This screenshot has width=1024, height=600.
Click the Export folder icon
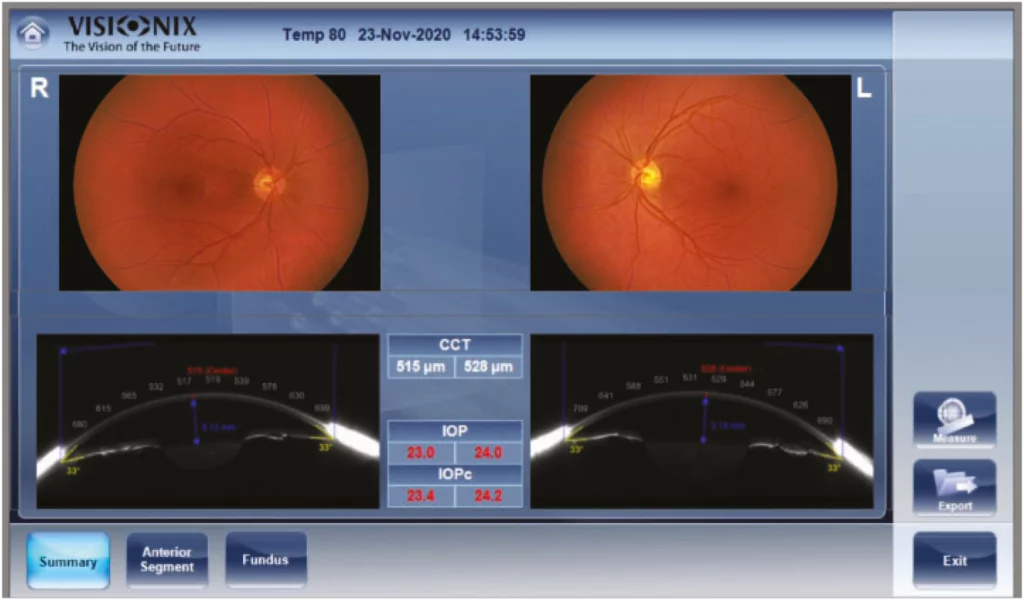[954, 487]
